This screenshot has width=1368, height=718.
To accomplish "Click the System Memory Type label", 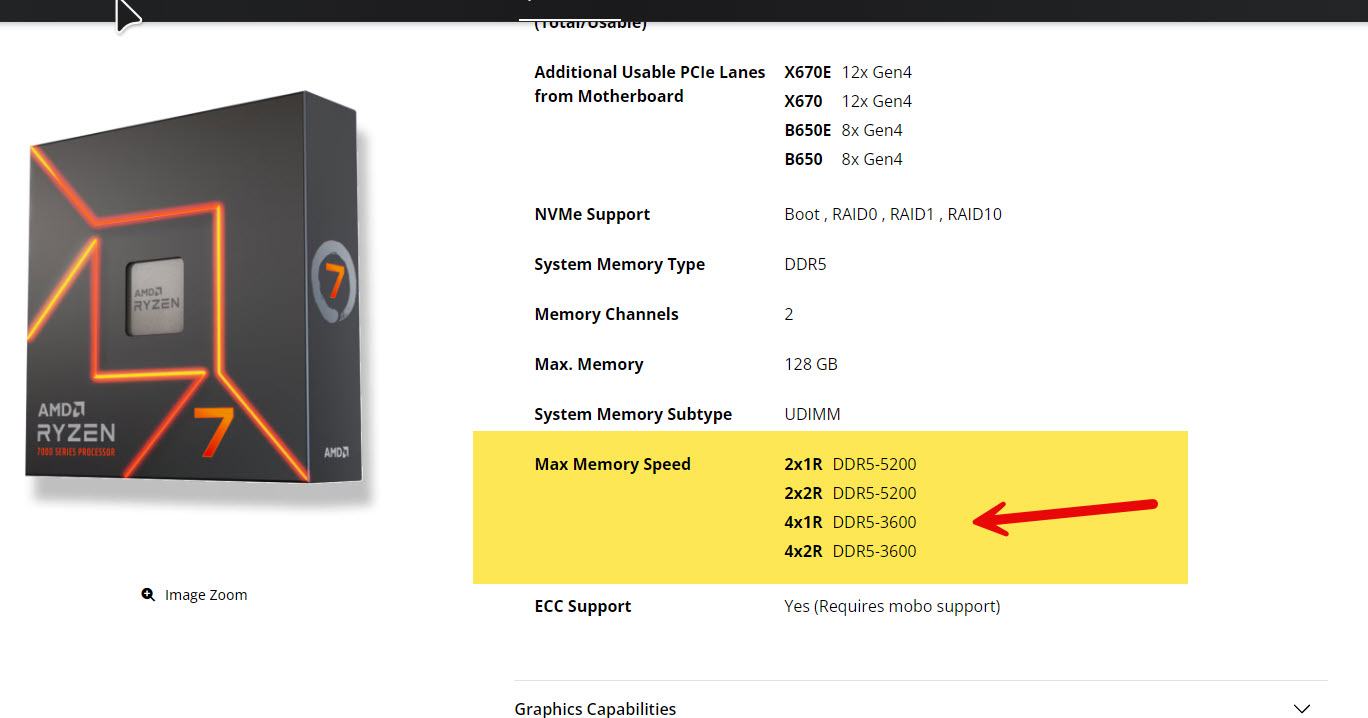I will click(x=619, y=264).
